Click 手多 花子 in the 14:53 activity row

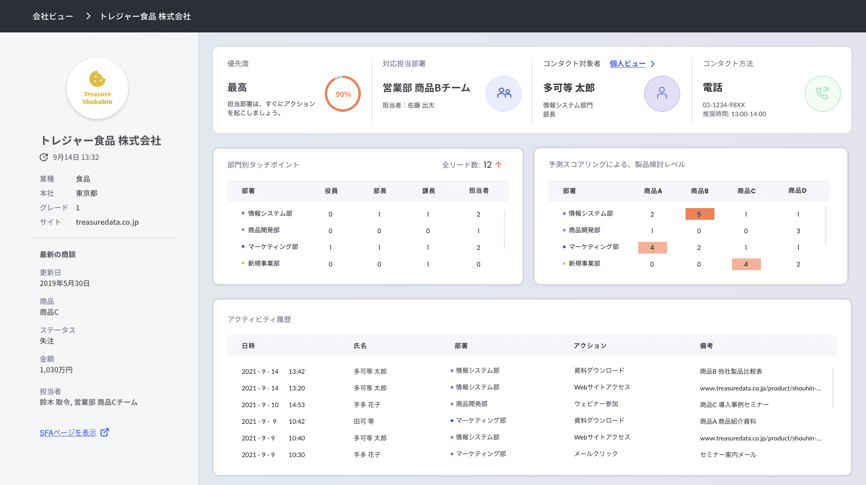[x=367, y=404]
